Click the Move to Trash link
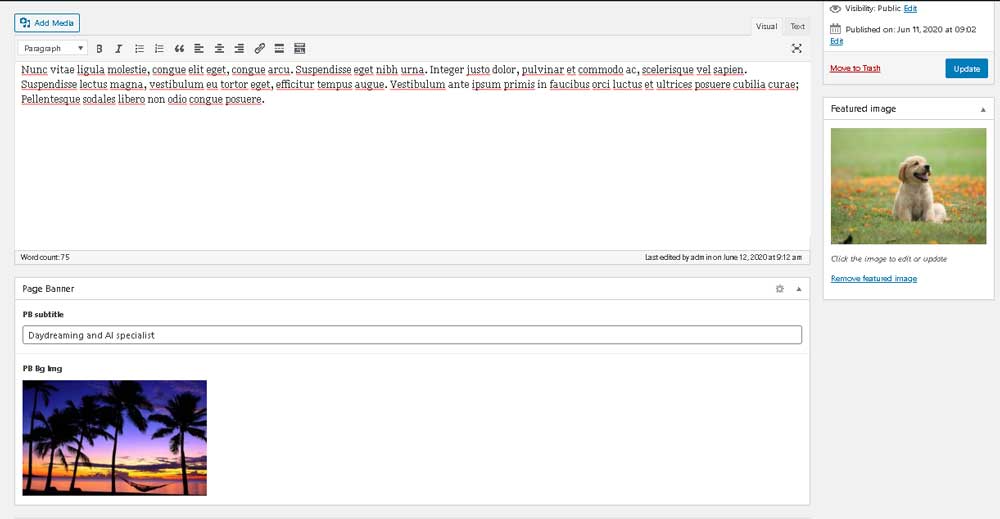This screenshot has height=519, width=1000. click(855, 68)
